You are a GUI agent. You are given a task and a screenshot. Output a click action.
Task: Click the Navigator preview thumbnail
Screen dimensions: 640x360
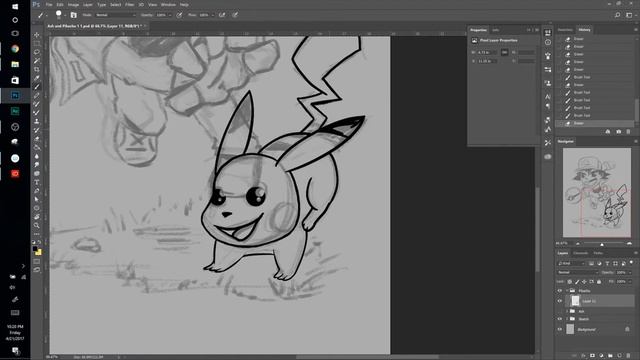[x=597, y=192]
